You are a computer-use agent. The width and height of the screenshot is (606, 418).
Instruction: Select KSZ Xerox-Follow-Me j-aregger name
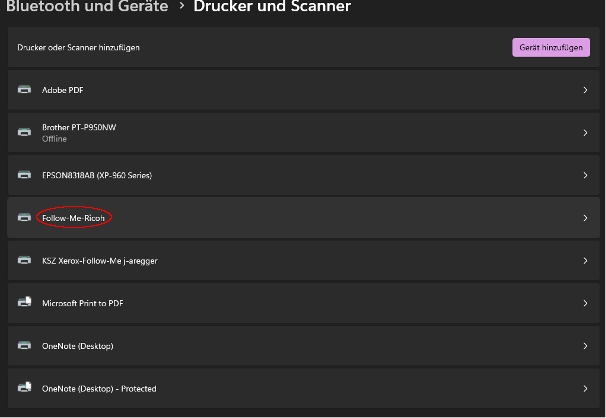click(x=100, y=261)
